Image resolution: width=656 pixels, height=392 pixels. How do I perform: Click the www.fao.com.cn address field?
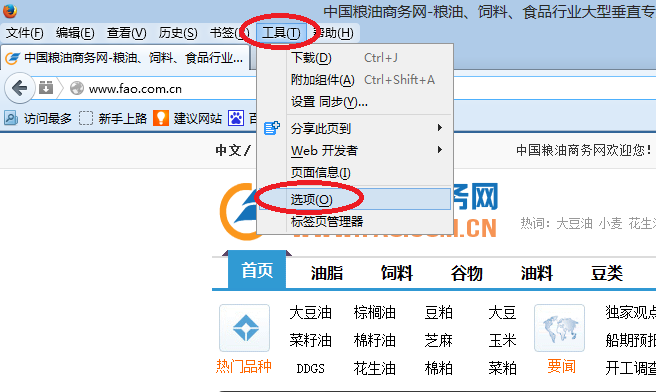pyautogui.click(x=135, y=89)
